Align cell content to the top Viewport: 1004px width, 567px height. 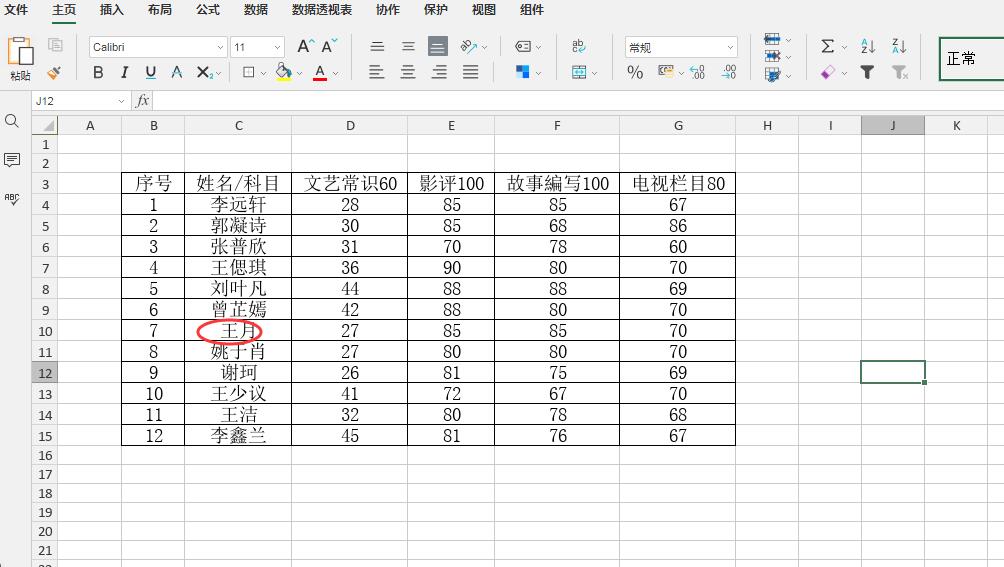point(377,46)
